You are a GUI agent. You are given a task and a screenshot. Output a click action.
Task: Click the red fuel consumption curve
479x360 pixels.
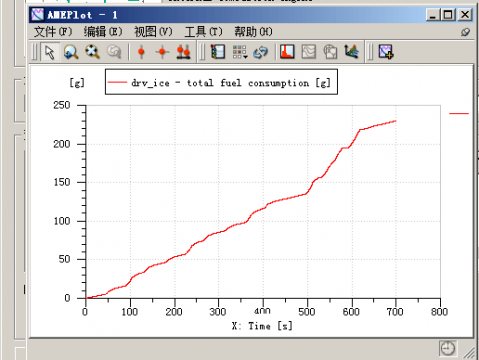click(x=241, y=222)
